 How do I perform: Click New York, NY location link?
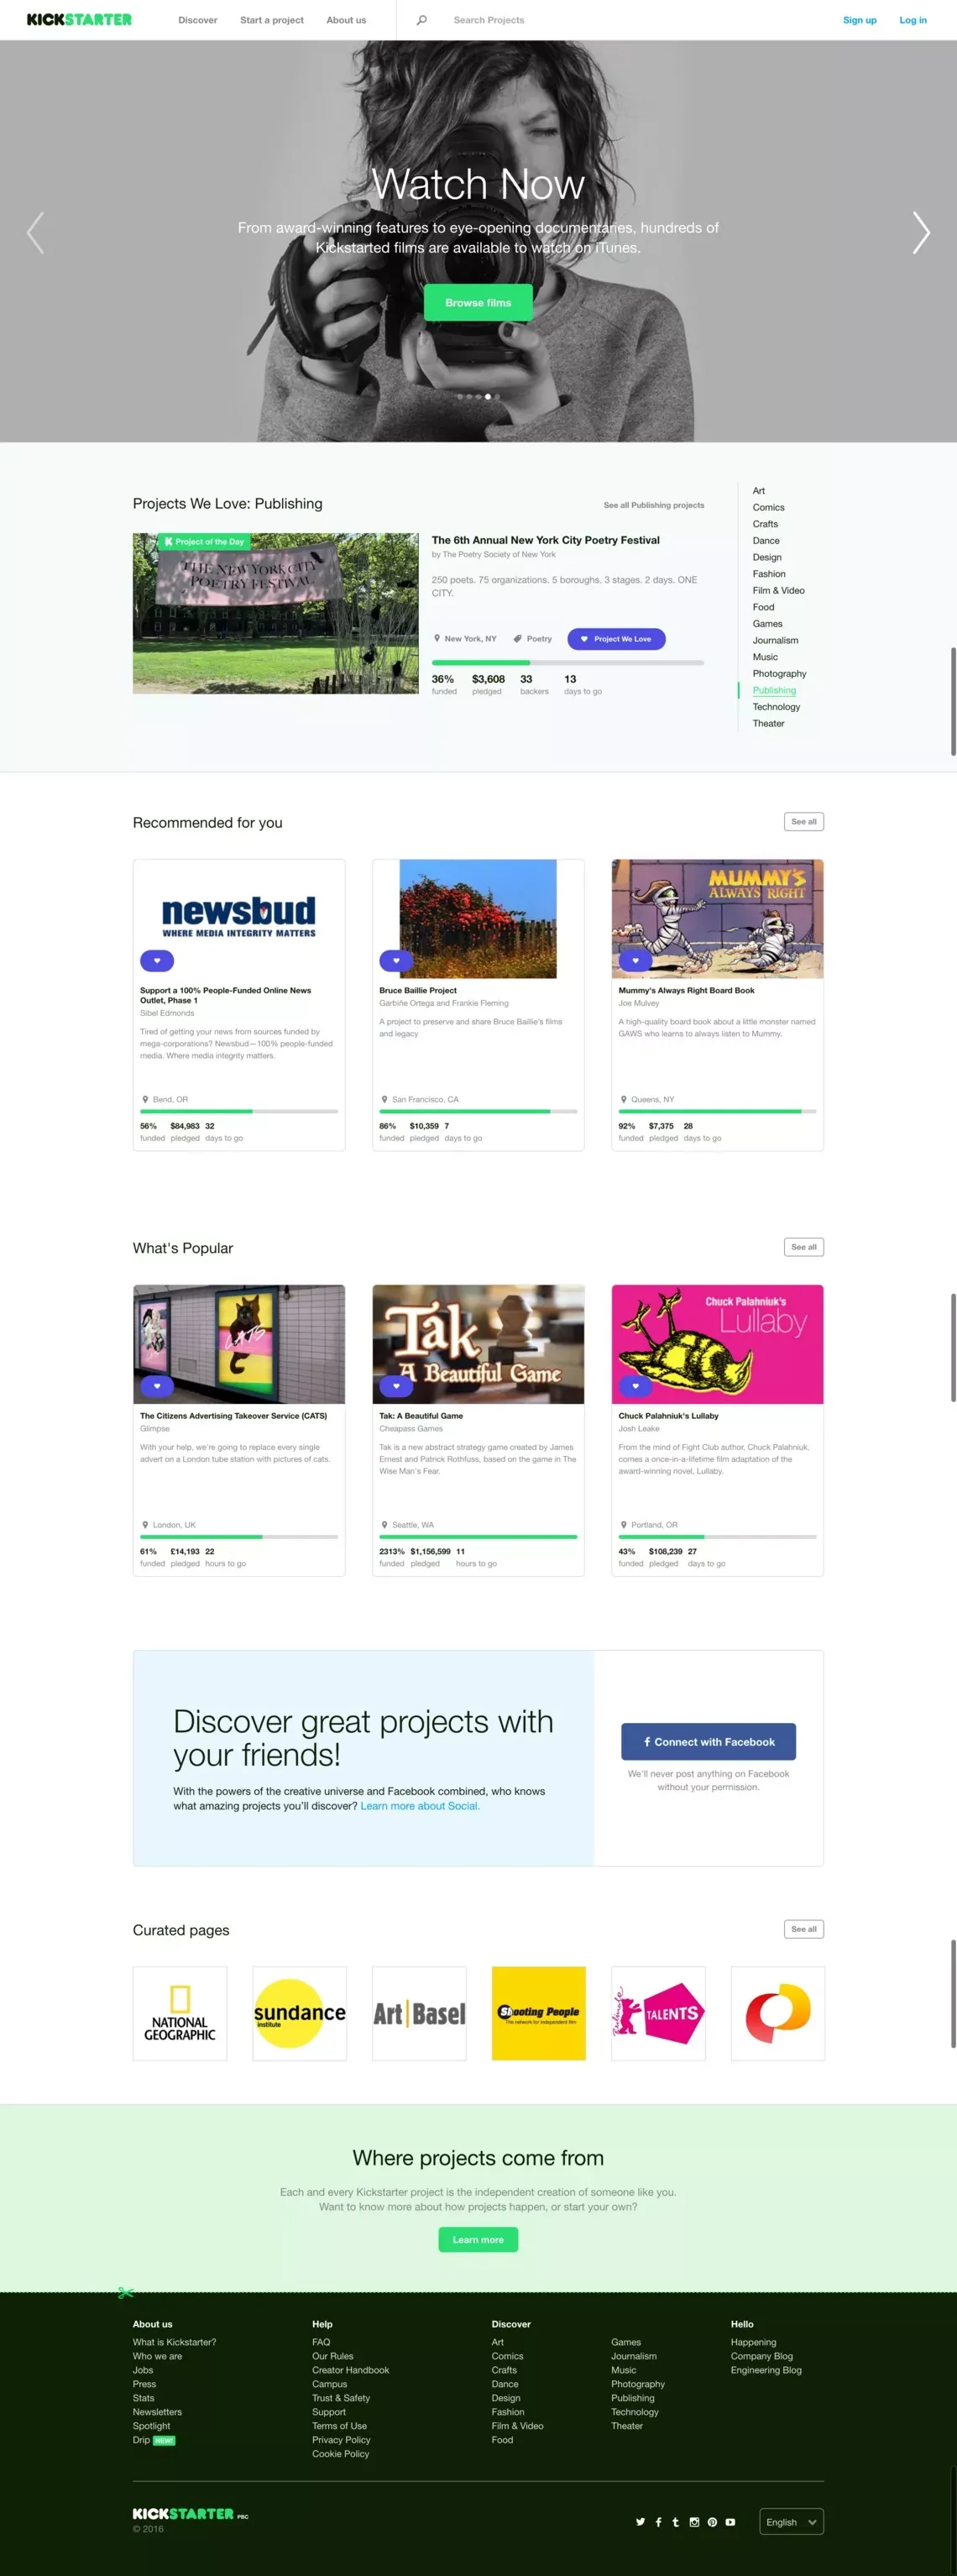[465, 639]
